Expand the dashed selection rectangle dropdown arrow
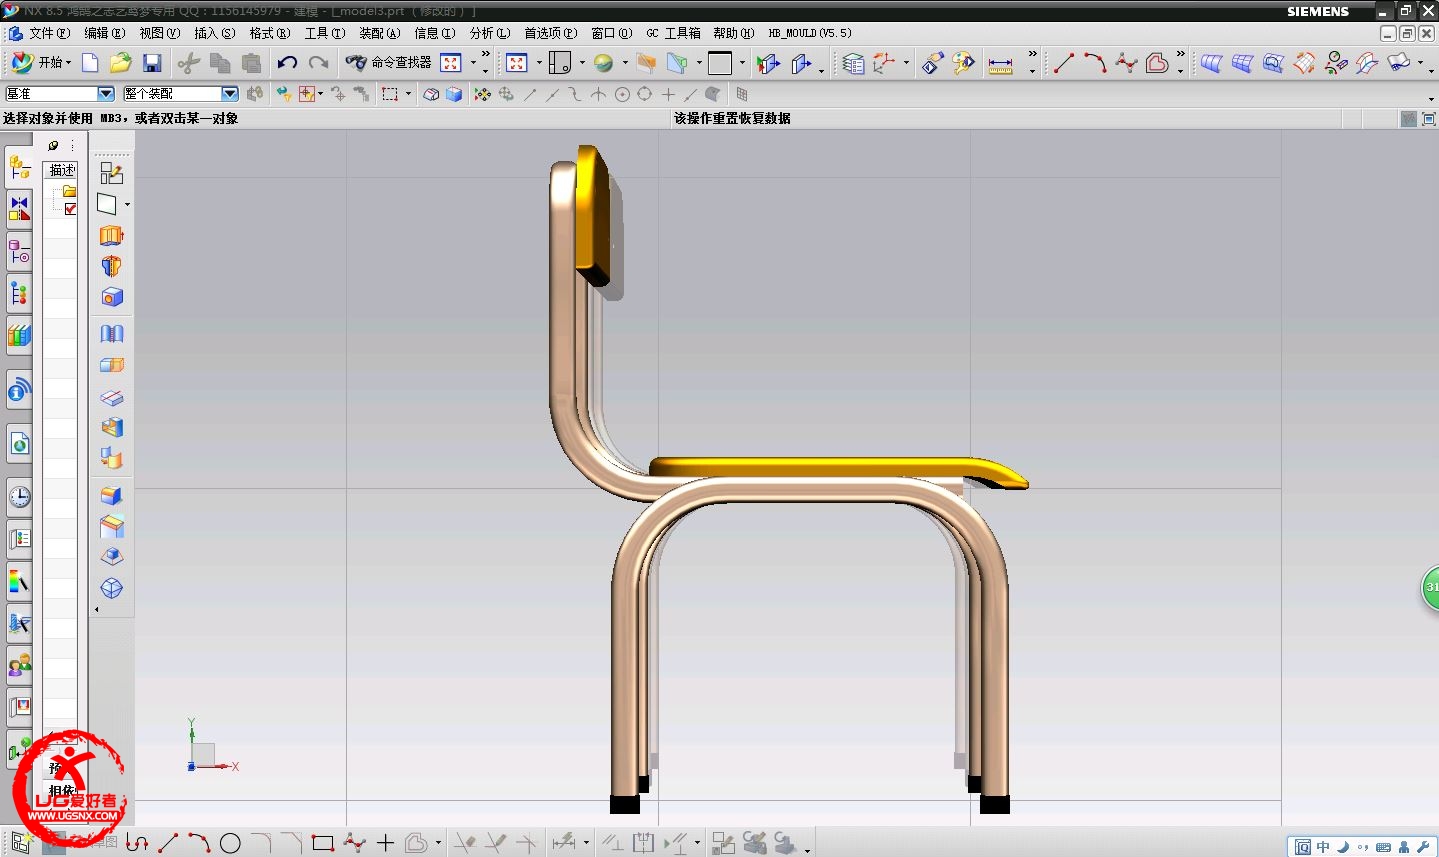The image size is (1439, 857). [x=408, y=94]
